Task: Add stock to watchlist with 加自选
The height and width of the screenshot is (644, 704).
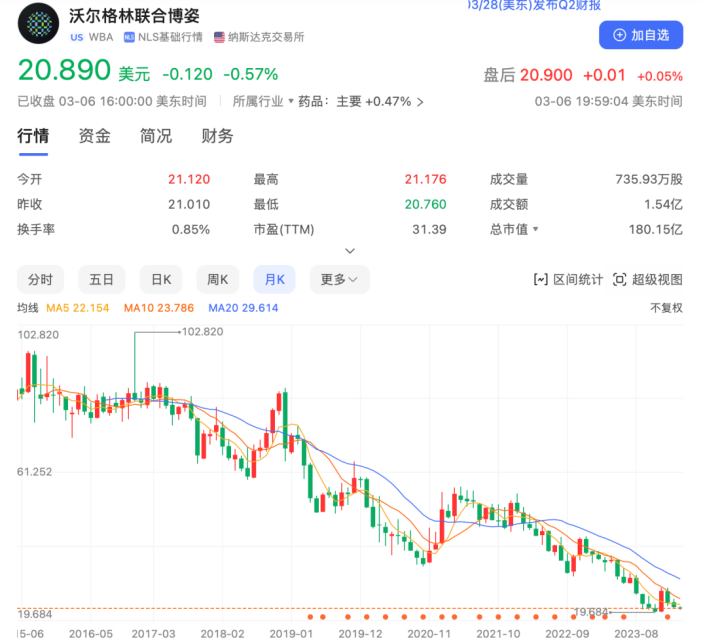Action: pyautogui.click(x=641, y=35)
